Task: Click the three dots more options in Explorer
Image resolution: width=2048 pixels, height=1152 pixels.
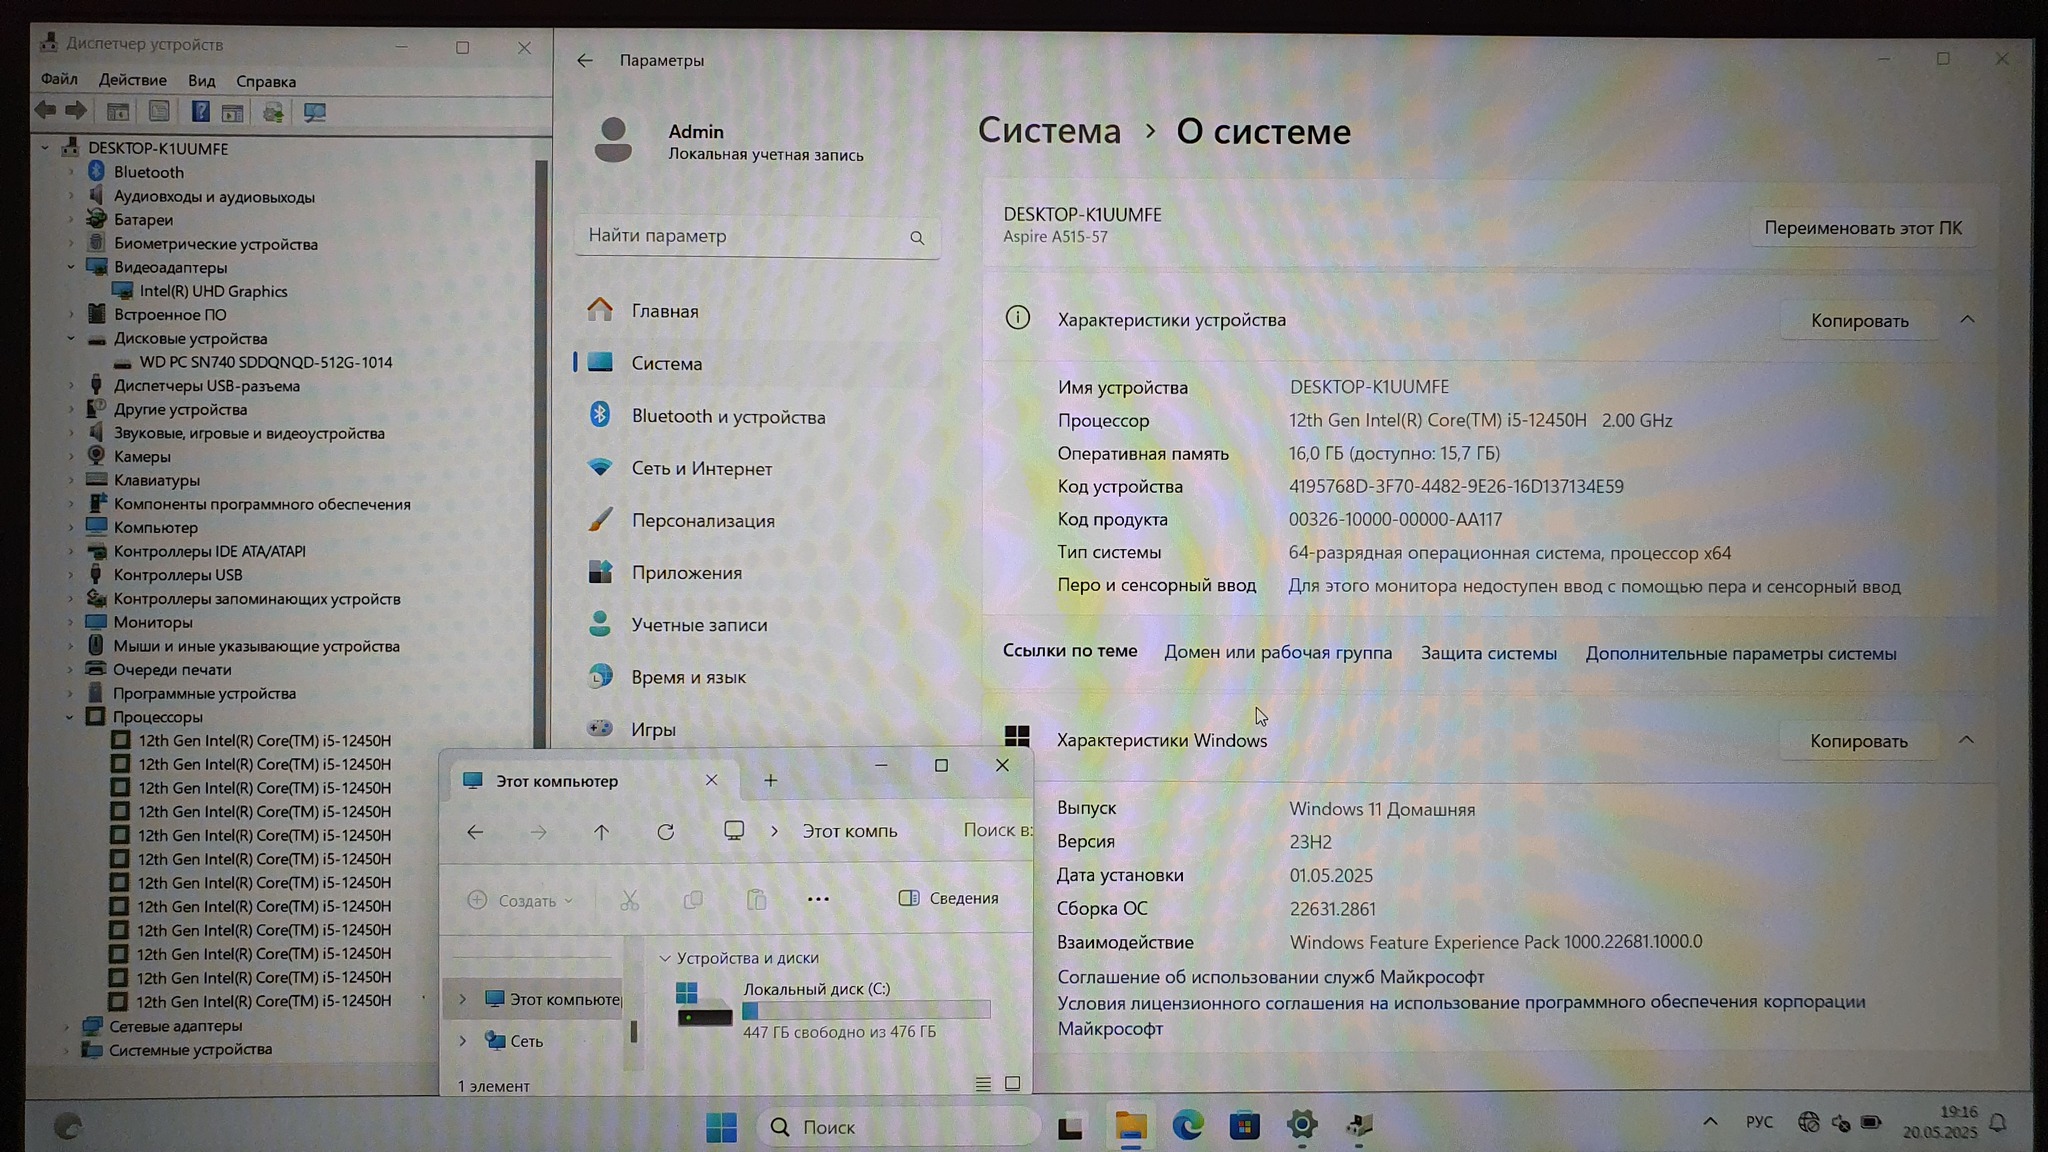Action: pyautogui.click(x=817, y=899)
